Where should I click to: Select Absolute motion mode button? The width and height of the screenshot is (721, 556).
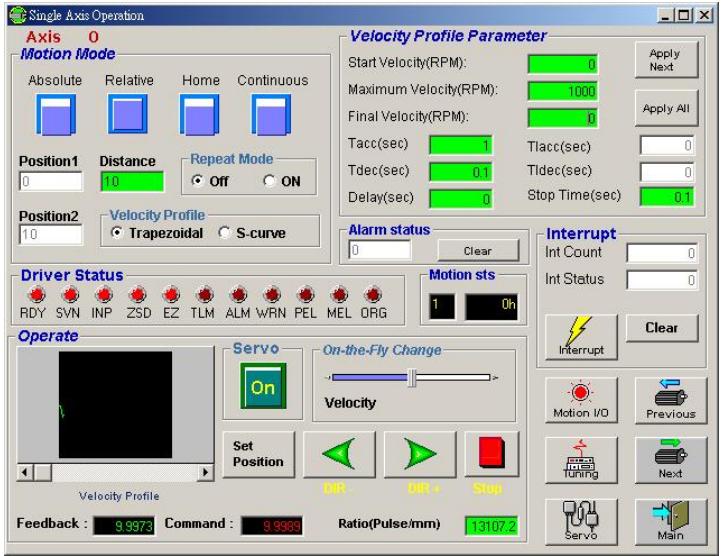pyautogui.click(x=56, y=115)
